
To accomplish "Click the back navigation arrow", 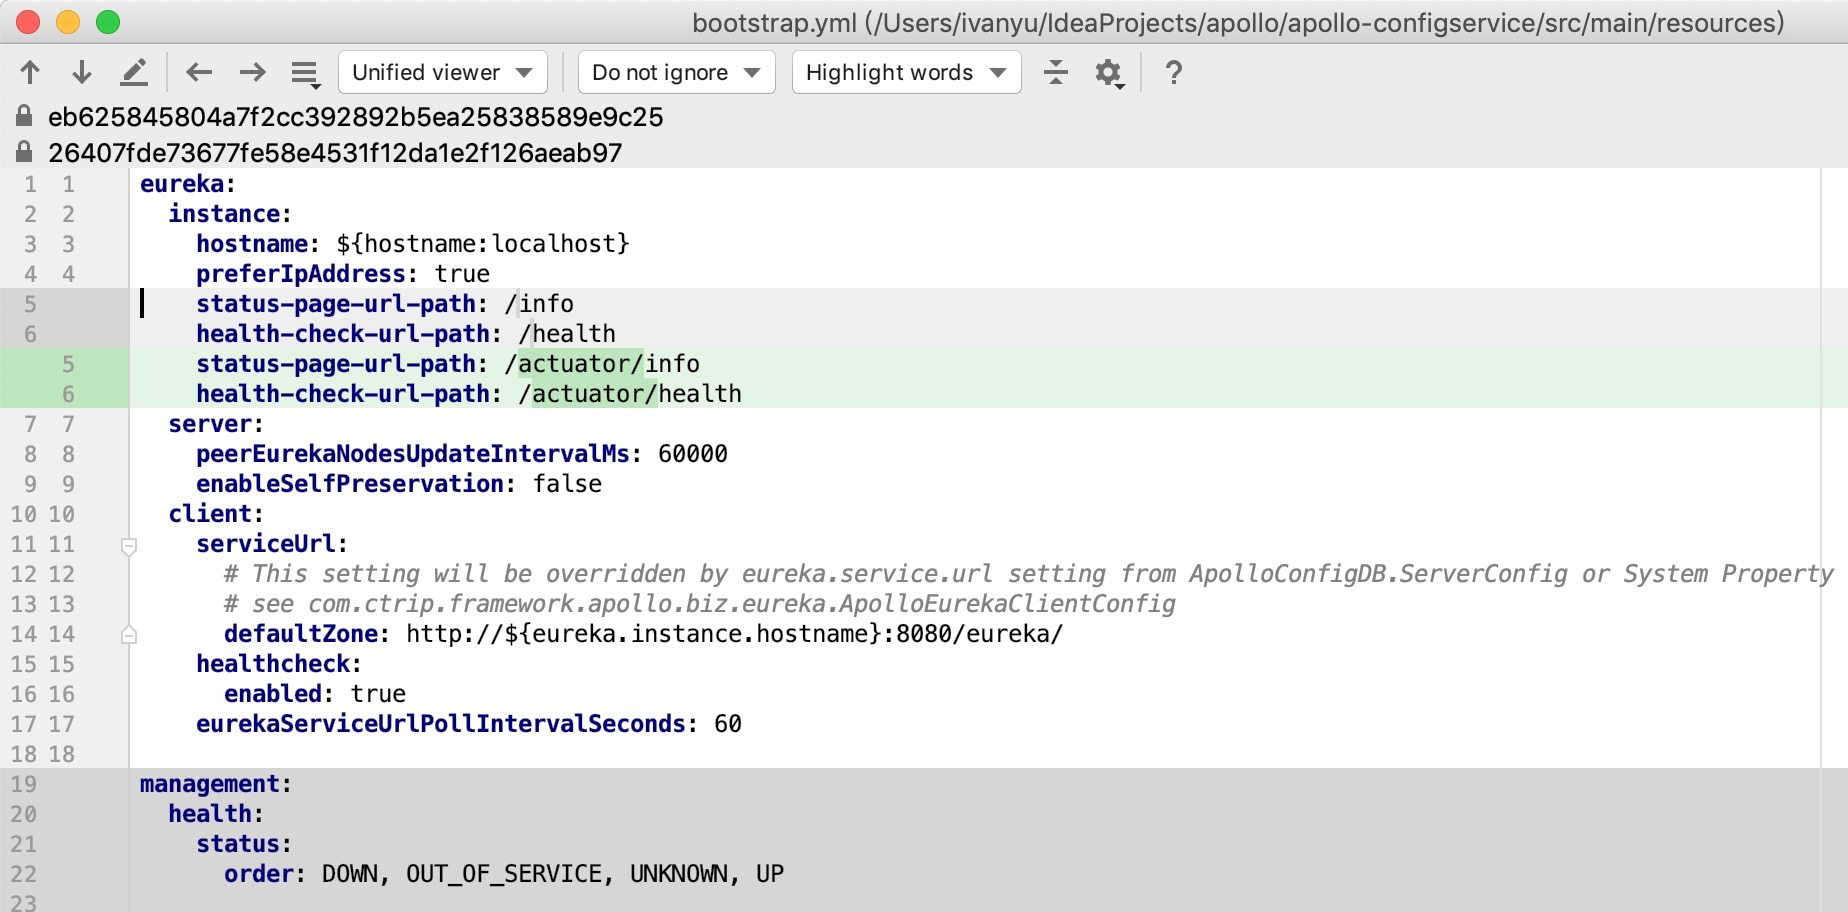I will click(199, 71).
